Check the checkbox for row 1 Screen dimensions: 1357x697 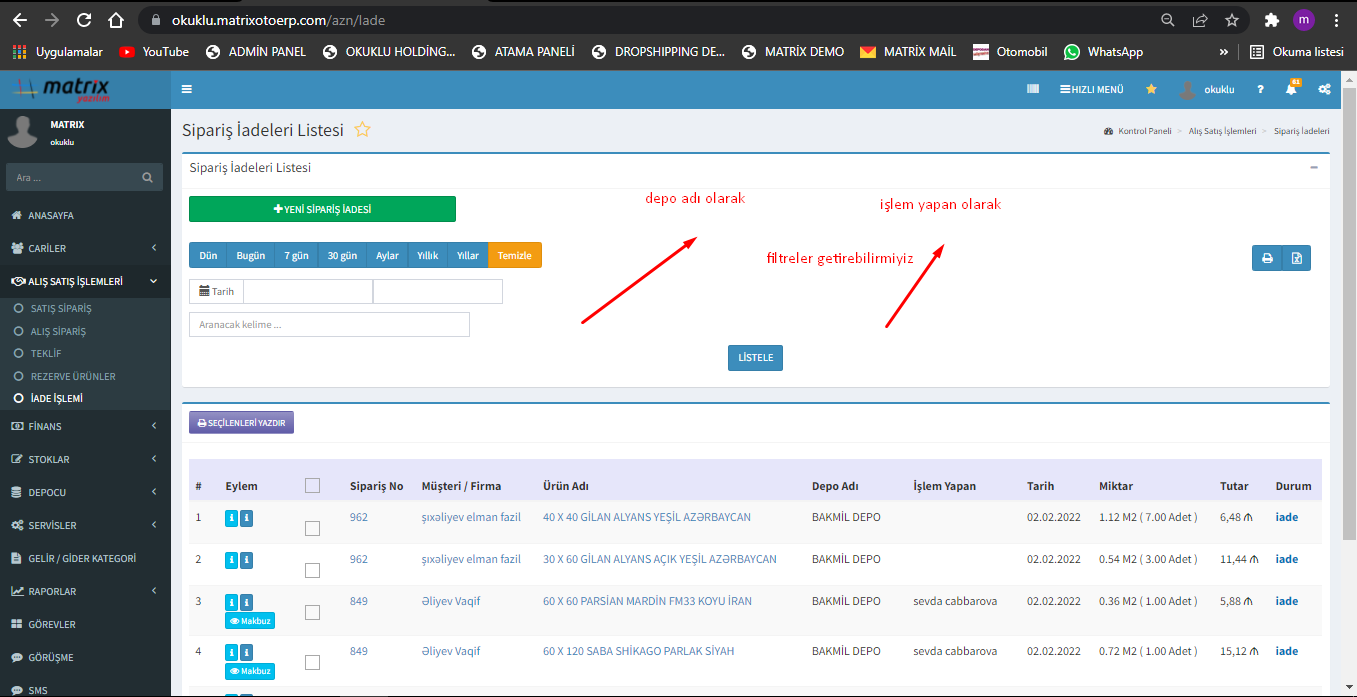(312, 528)
